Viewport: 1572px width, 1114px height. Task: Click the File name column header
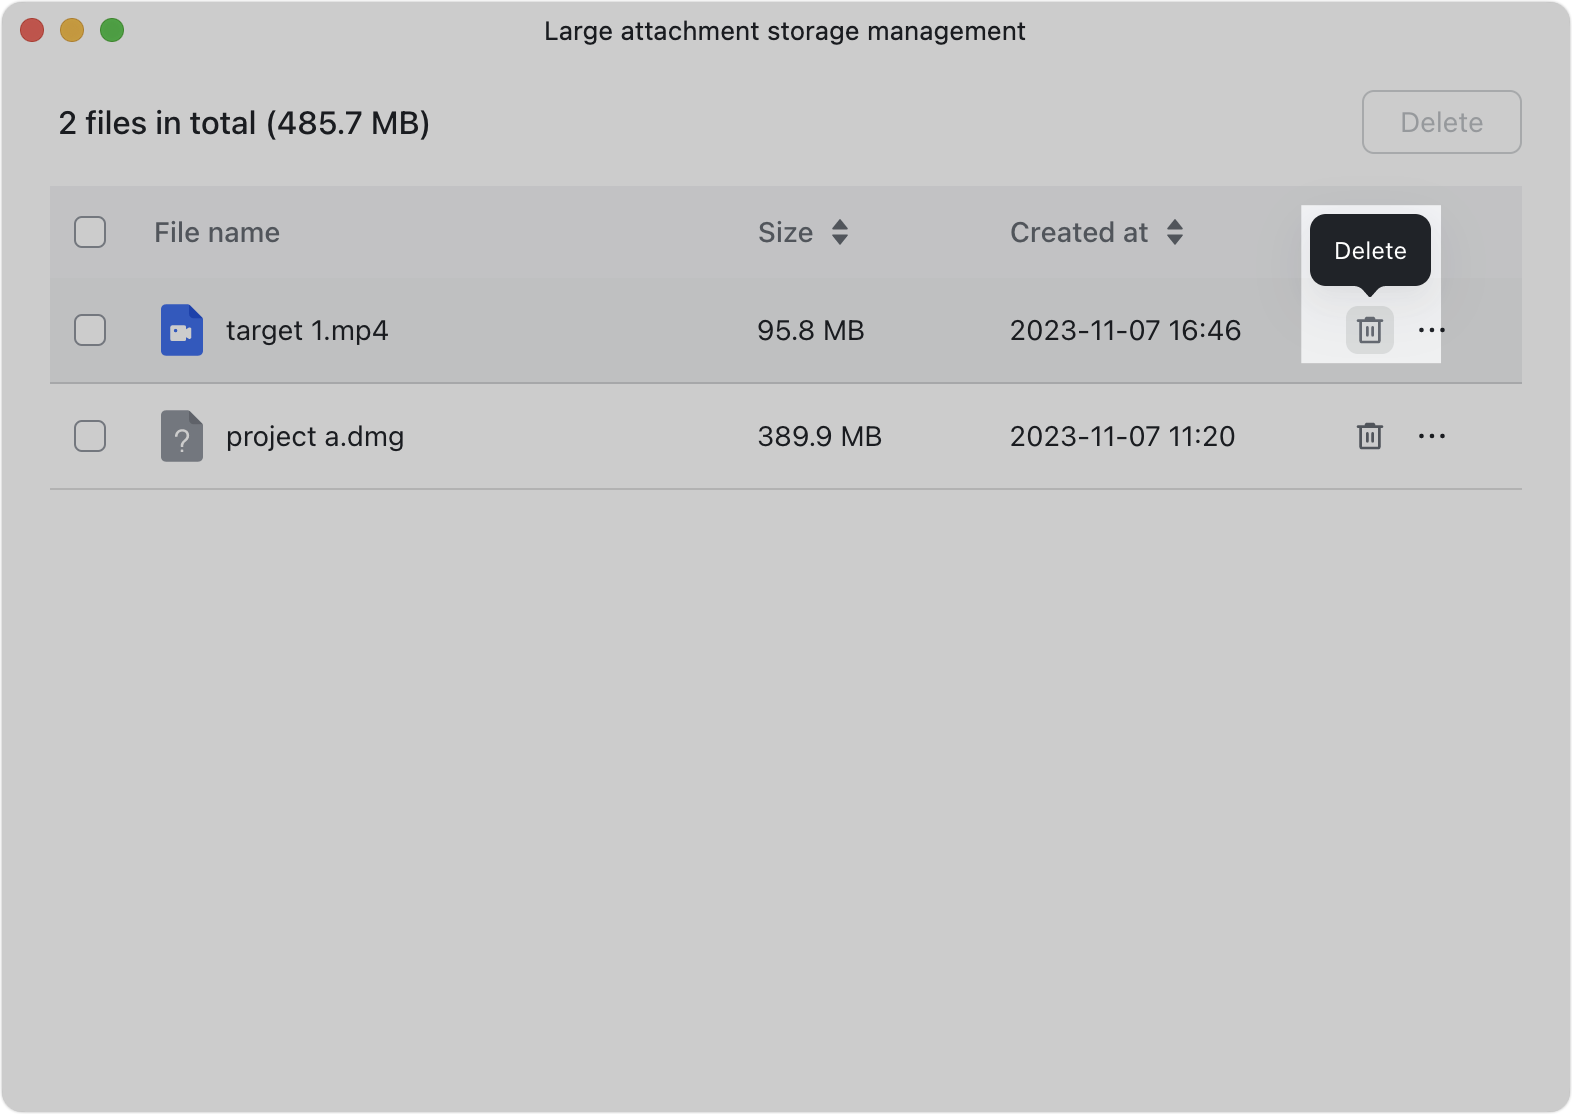(216, 232)
